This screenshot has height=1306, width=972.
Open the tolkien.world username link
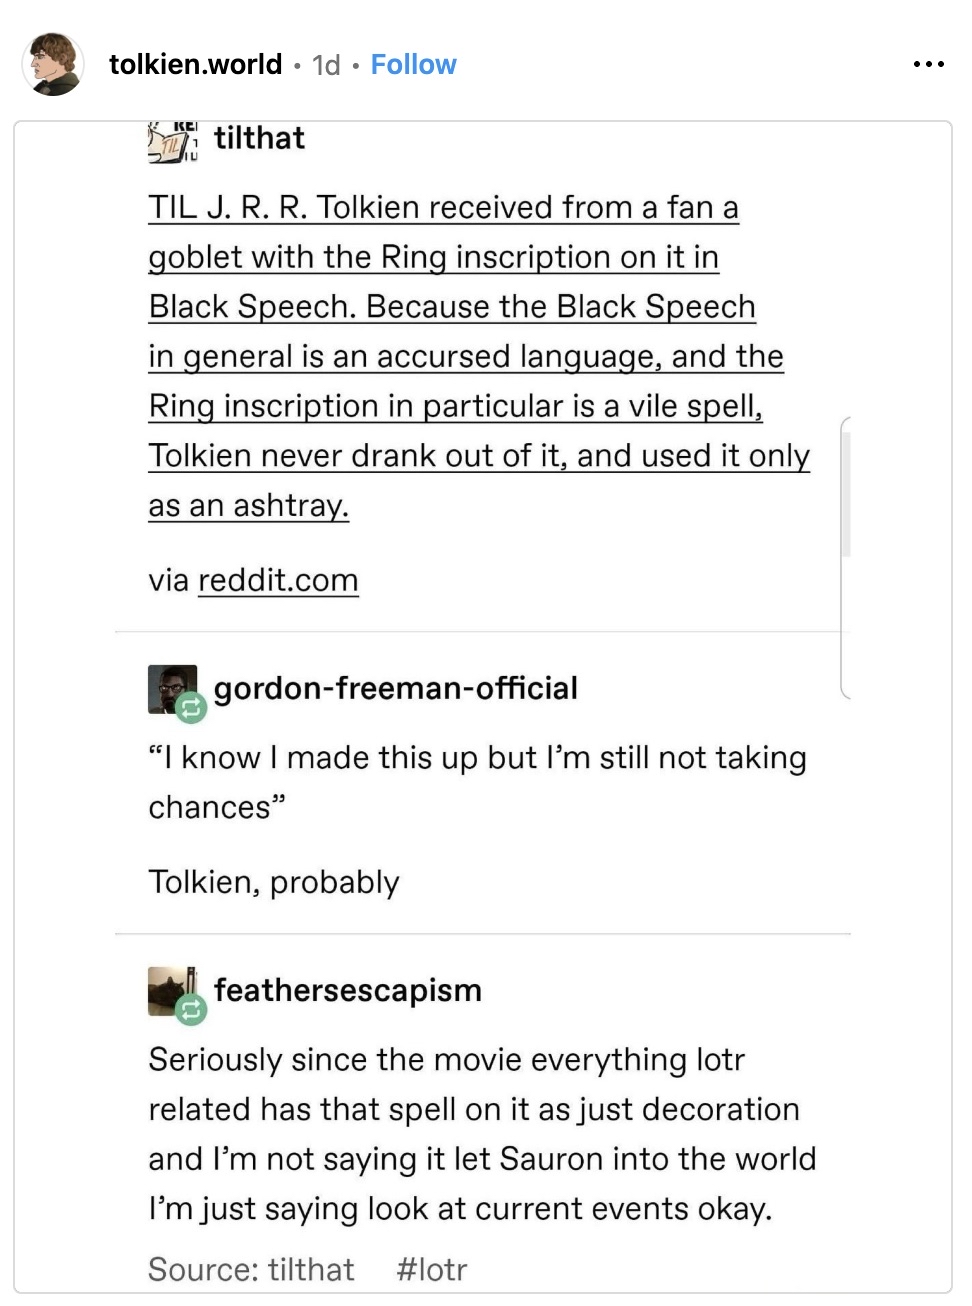(x=195, y=65)
